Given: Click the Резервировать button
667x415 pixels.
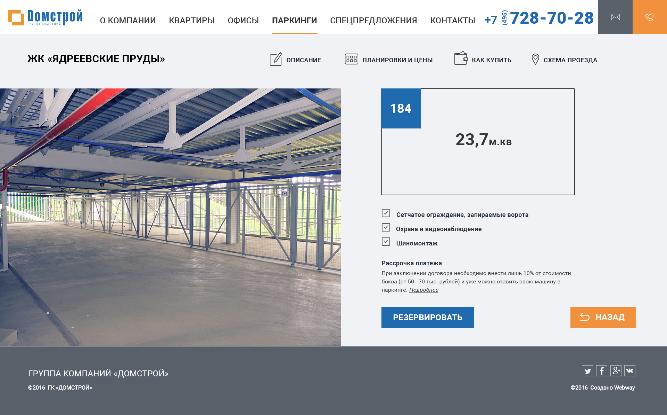Looking at the screenshot, I should pos(427,317).
